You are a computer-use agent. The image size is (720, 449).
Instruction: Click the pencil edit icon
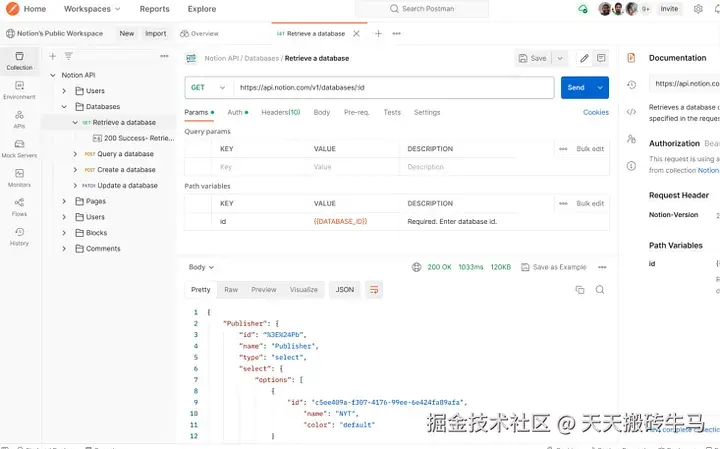pyautogui.click(x=584, y=58)
